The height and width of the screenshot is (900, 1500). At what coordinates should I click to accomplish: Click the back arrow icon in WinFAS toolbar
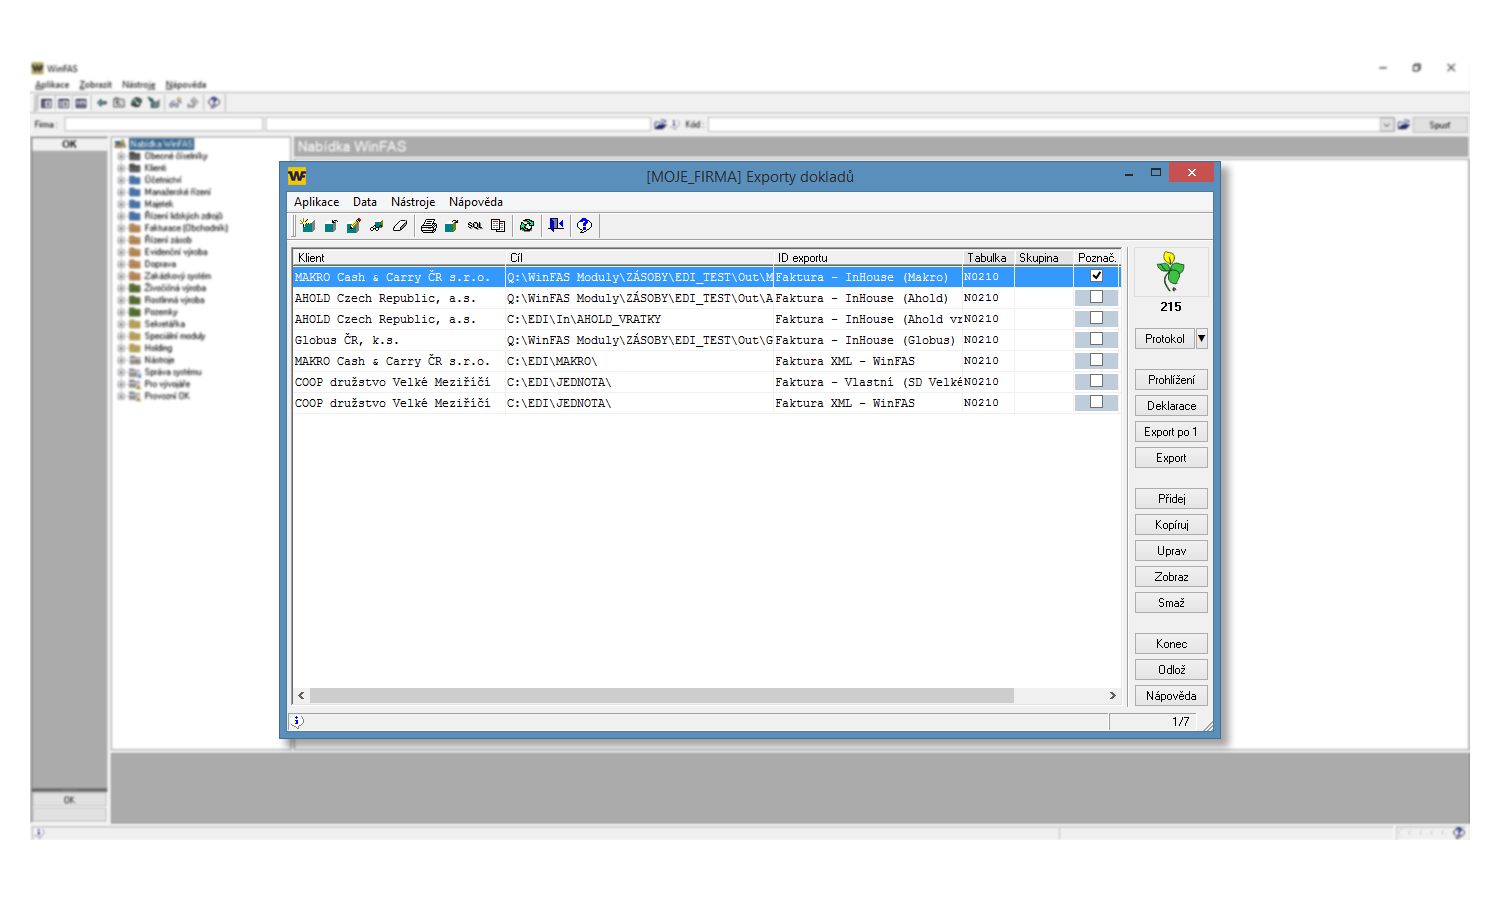(x=101, y=103)
